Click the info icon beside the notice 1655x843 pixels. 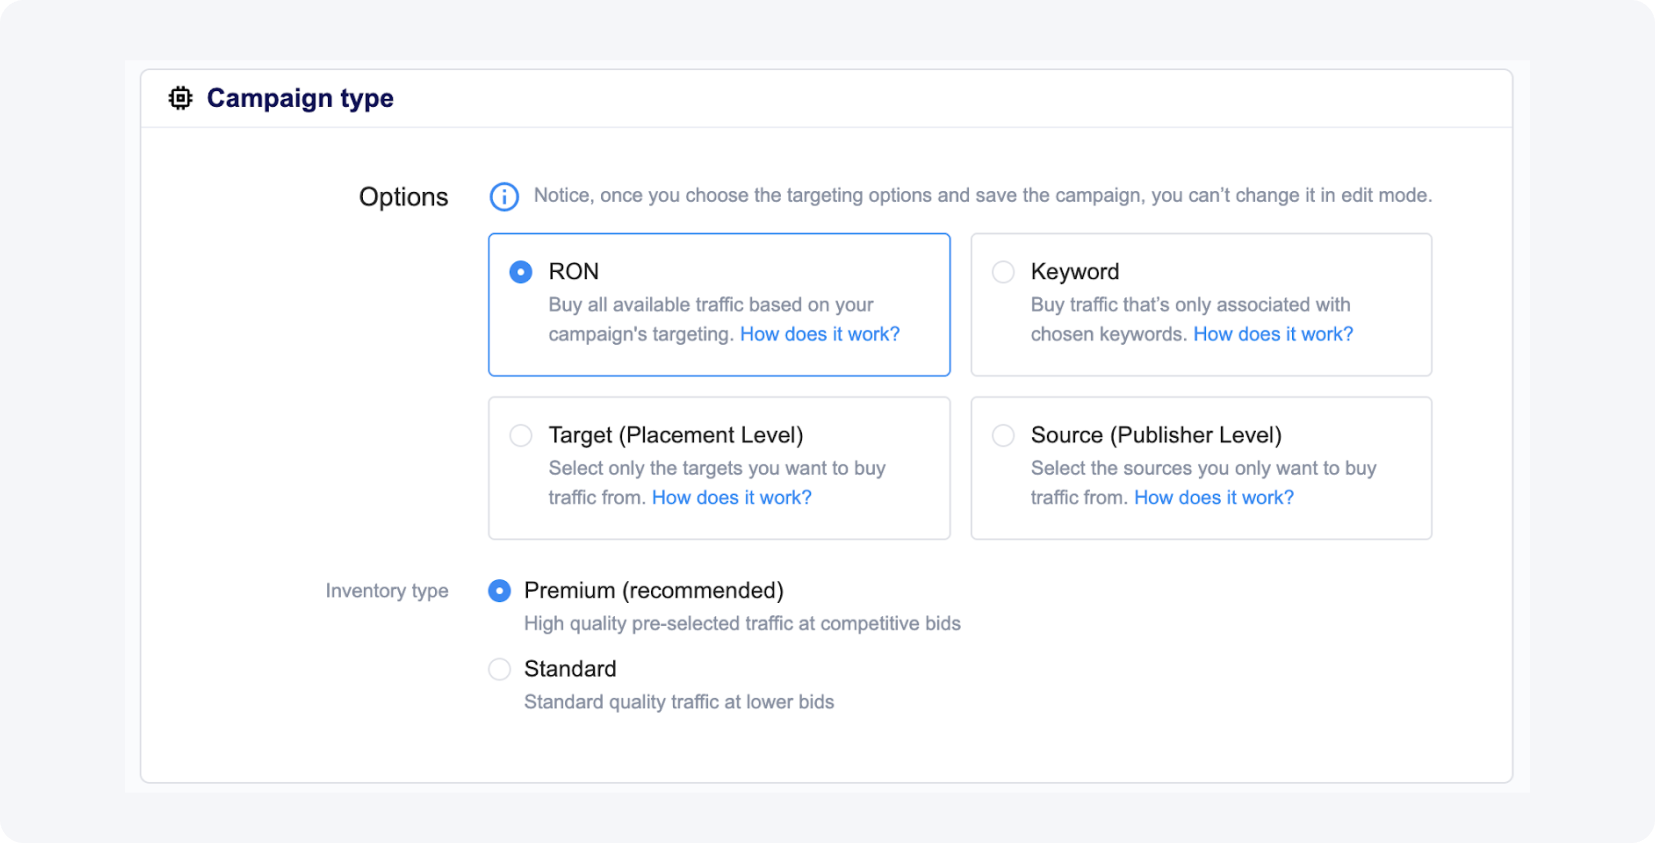(504, 197)
